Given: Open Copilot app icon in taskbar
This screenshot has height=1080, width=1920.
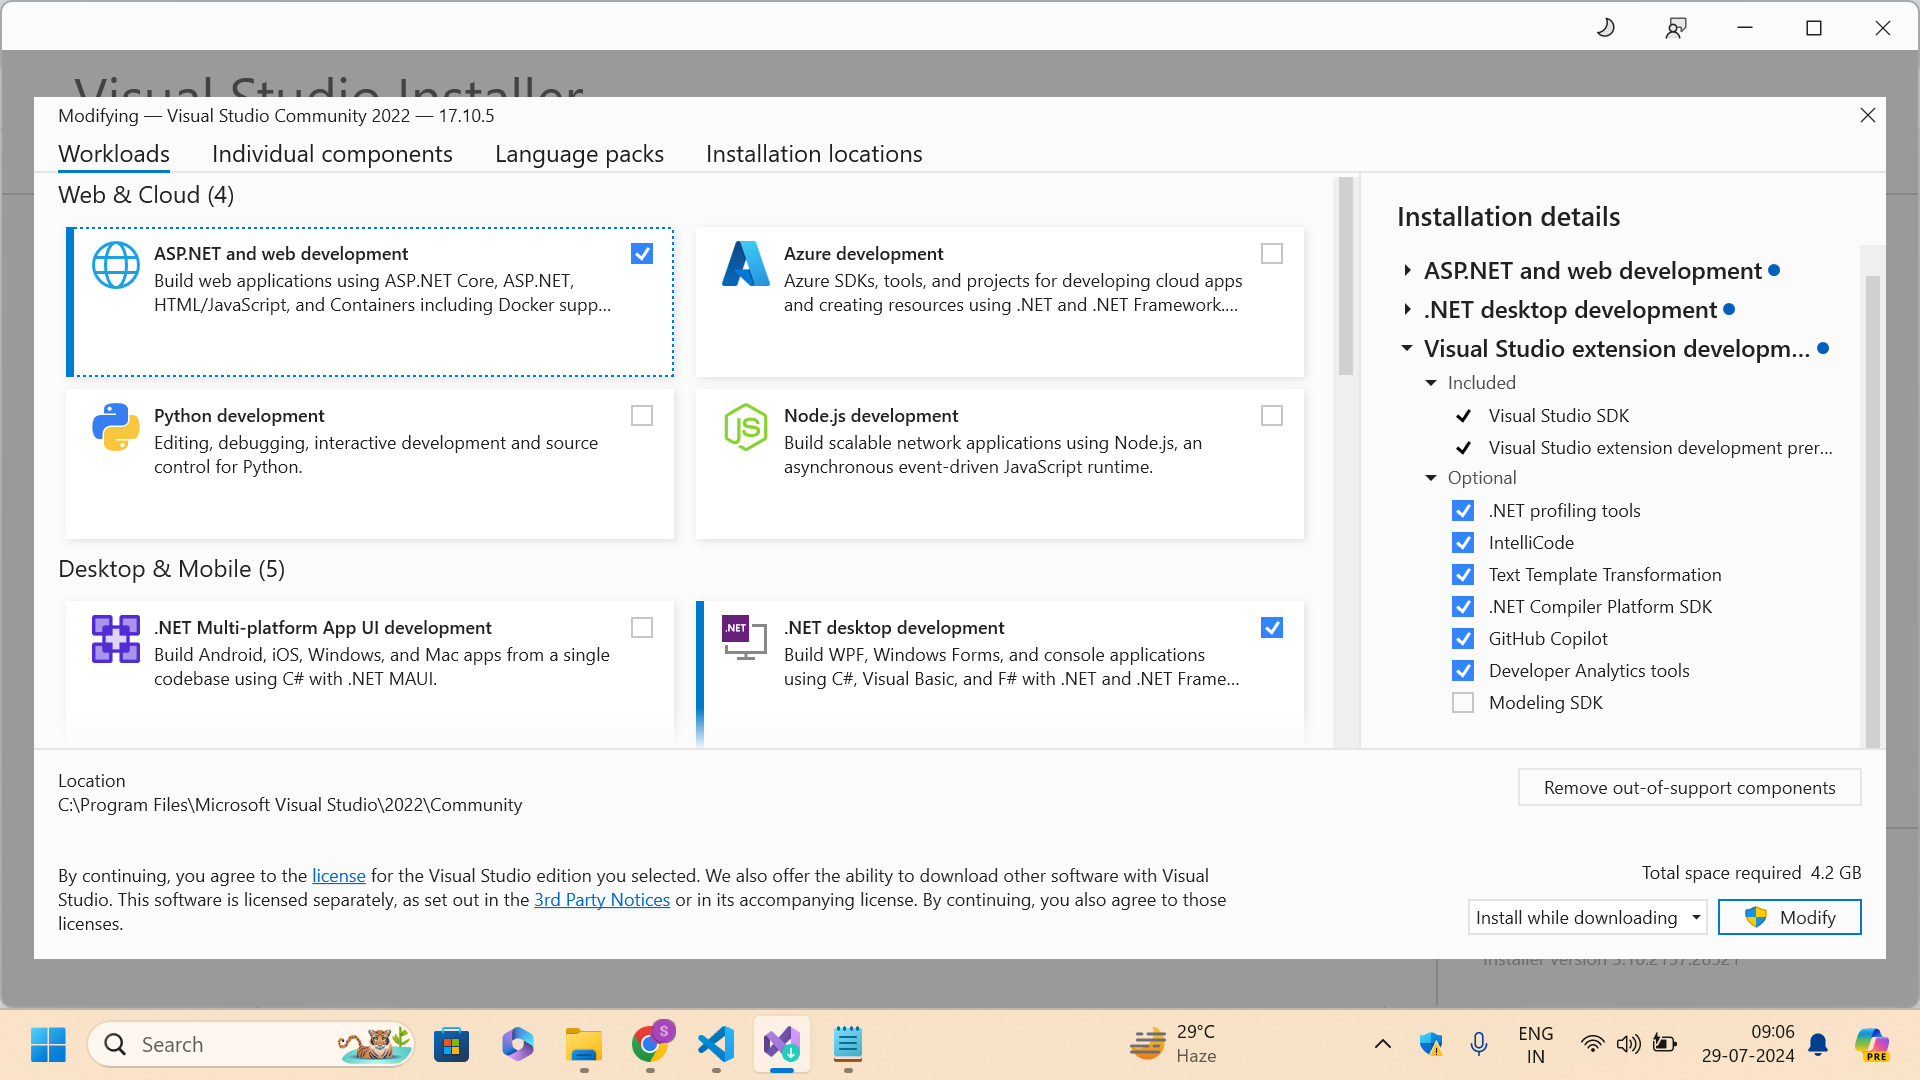Looking at the screenshot, I should point(518,1044).
